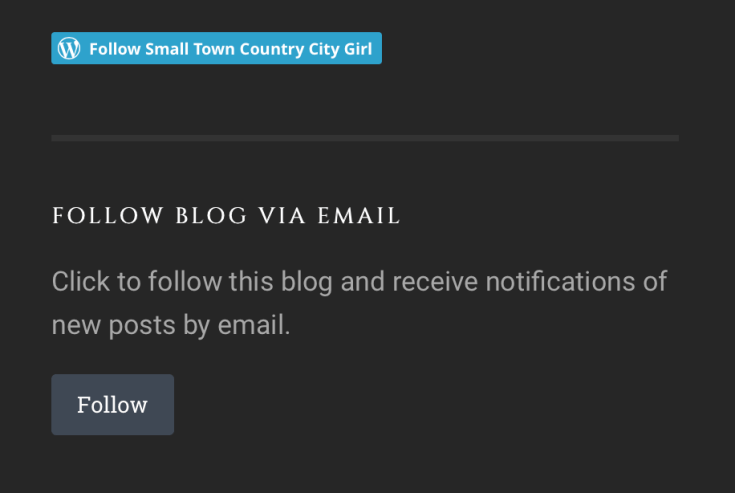The height and width of the screenshot is (493, 735).
Task: Click the blog notification description text
Action: coord(359,302)
